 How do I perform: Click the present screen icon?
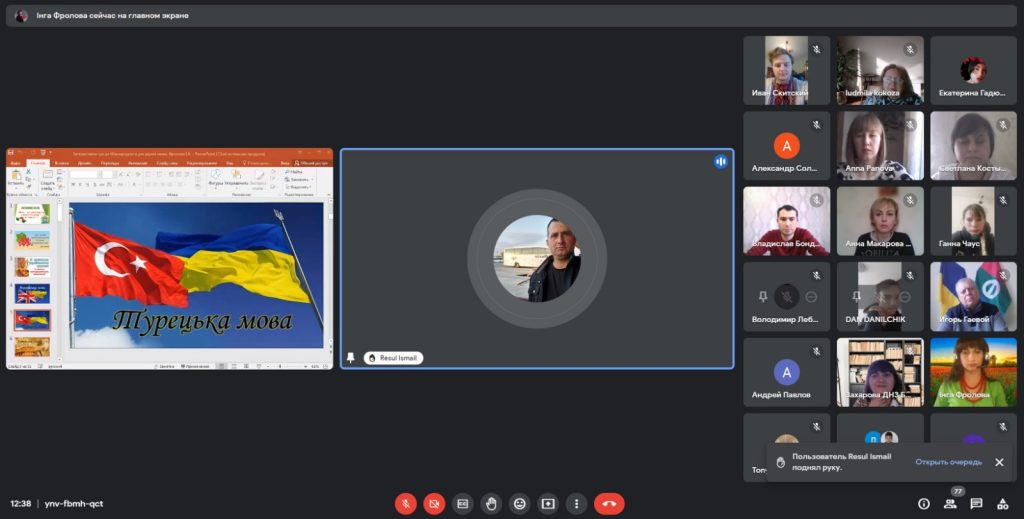click(x=547, y=503)
